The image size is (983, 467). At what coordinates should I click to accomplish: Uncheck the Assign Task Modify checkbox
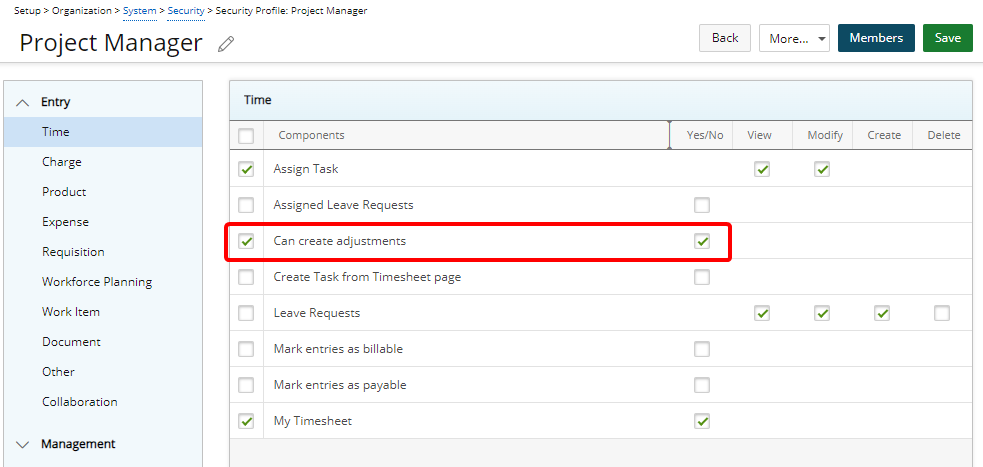pyautogui.click(x=822, y=169)
